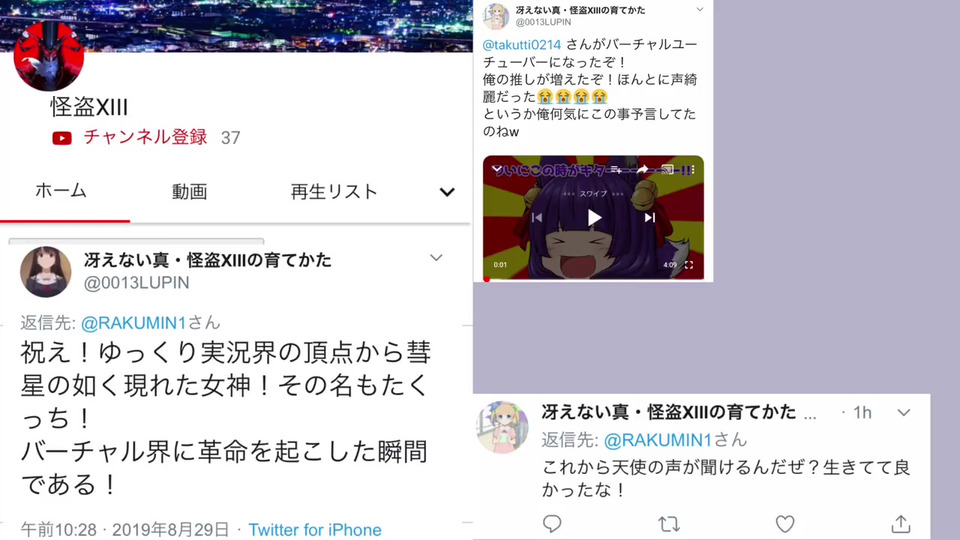This screenshot has height=540, width=960.
Task: Open the 再生リスト tab
Action: point(334,192)
